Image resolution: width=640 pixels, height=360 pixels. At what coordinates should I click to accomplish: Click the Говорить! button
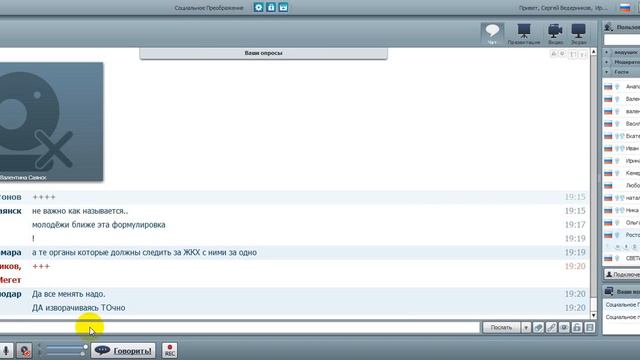(123, 351)
